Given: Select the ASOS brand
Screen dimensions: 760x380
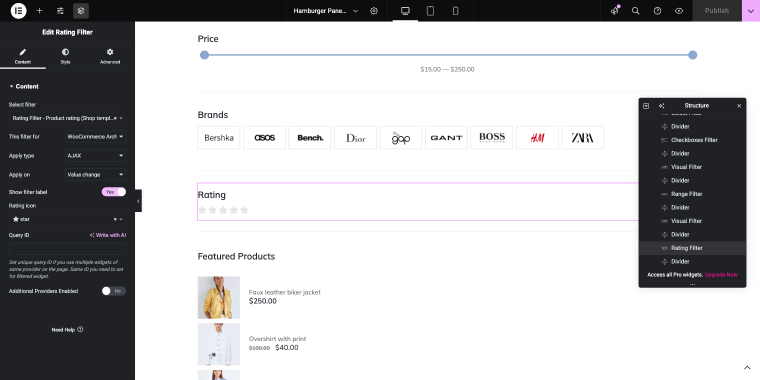Looking at the screenshot, I should click(x=264, y=138).
